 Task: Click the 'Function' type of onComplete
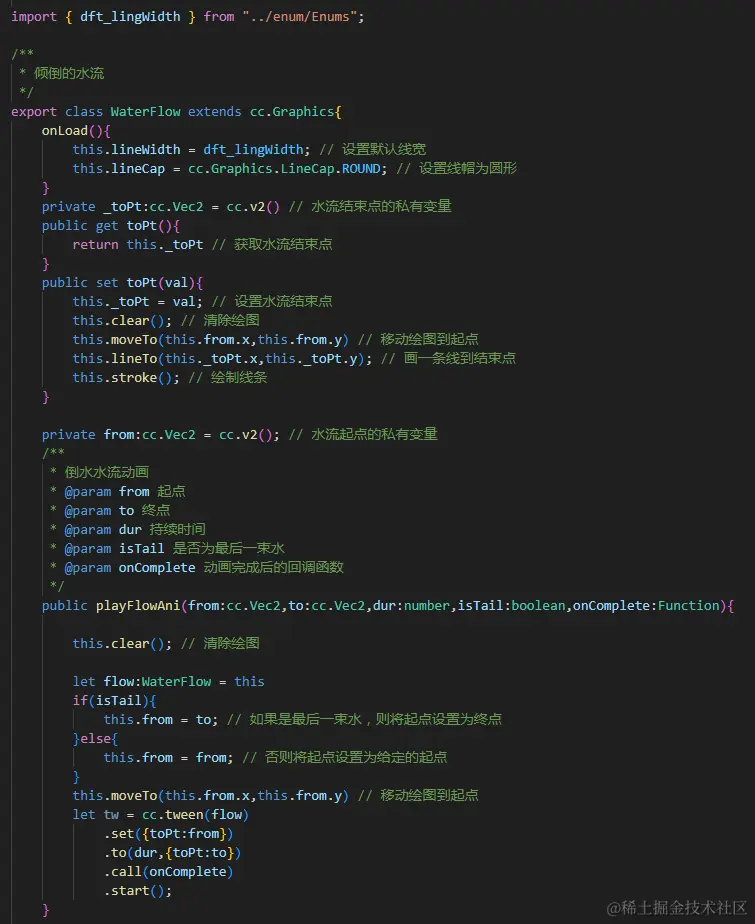[688, 605]
